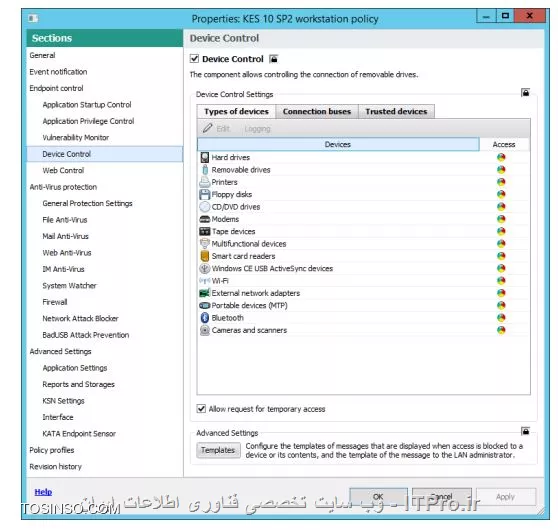
Task: Open the Help link
Action: (x=43, y=492)
